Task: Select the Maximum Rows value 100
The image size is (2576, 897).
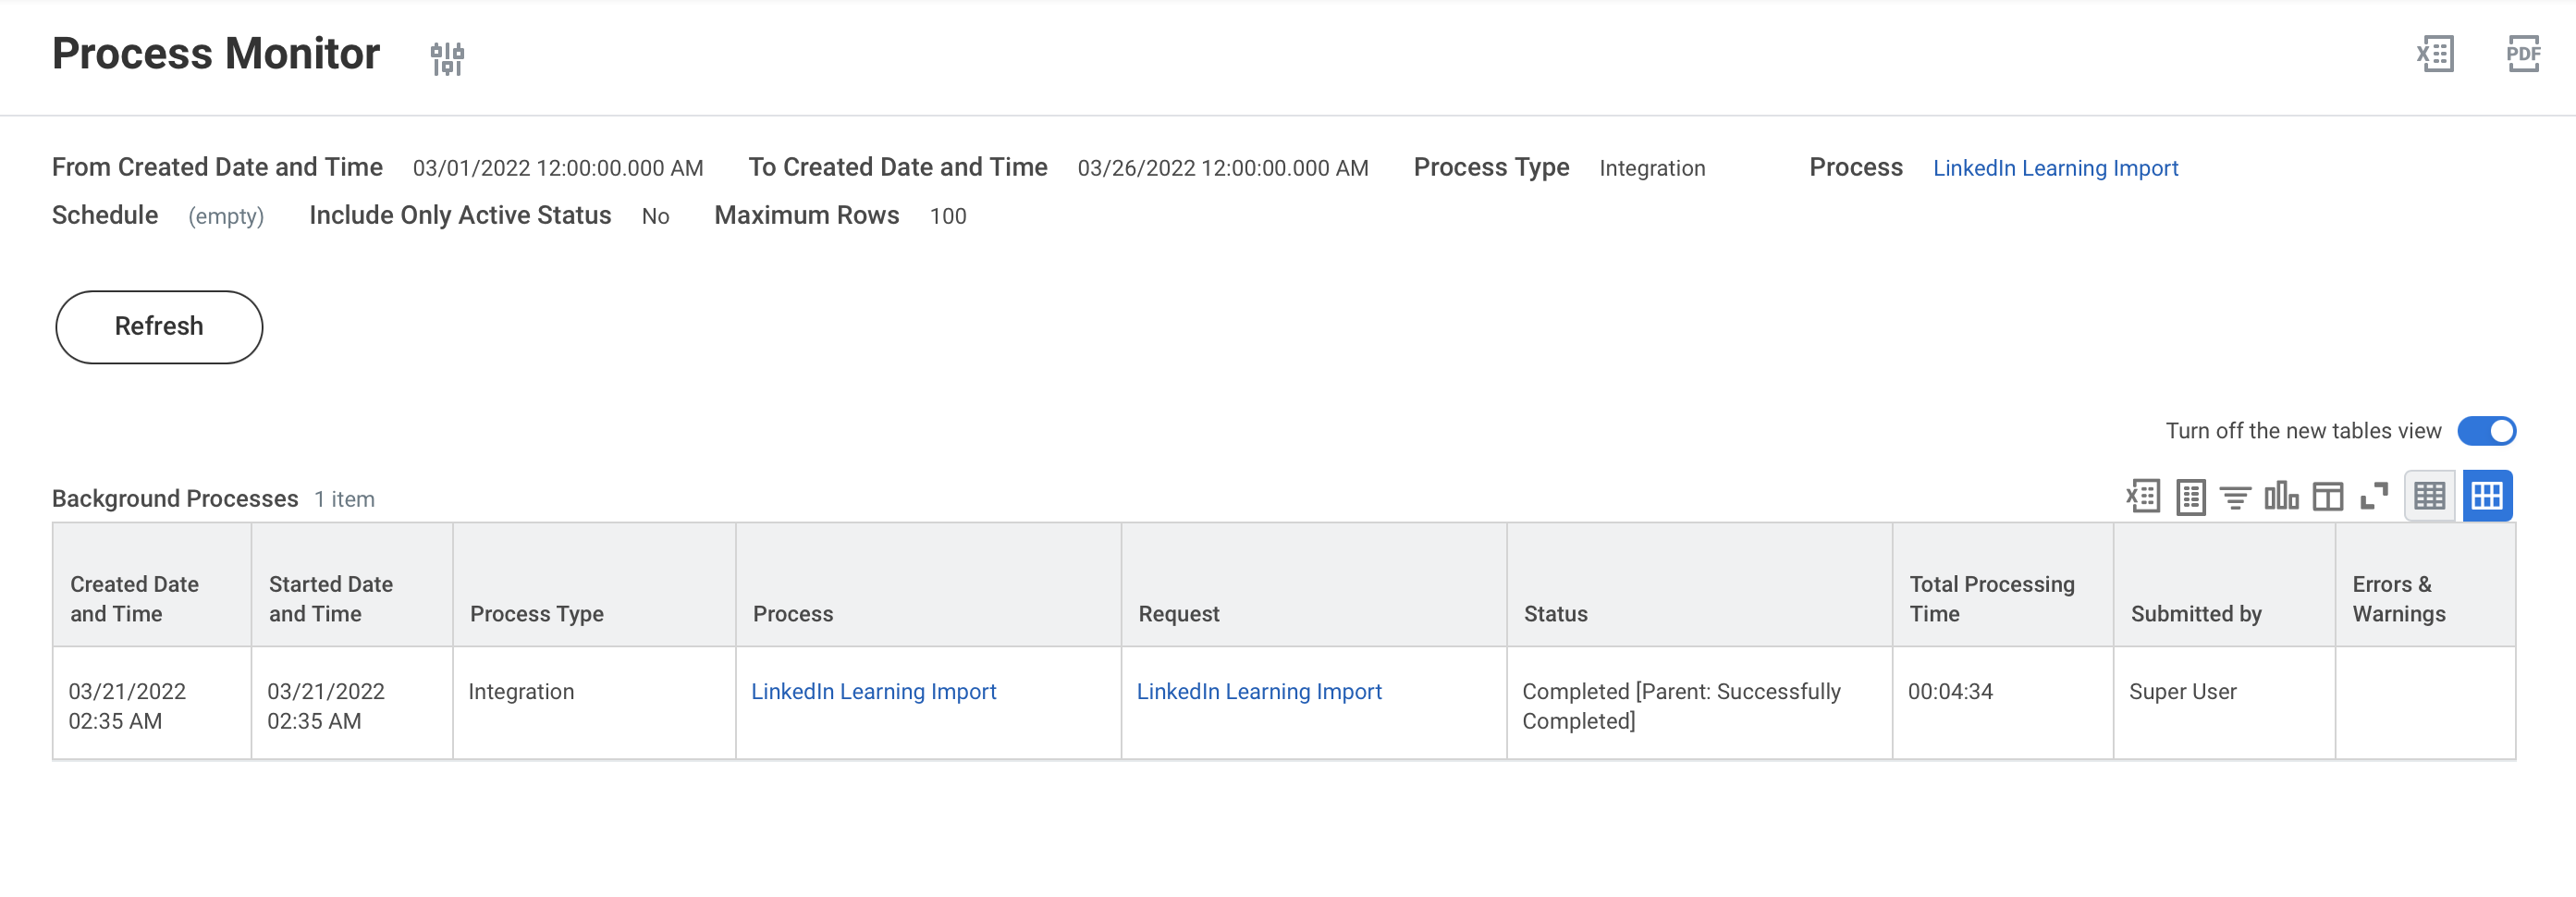Action: (947, 215)
